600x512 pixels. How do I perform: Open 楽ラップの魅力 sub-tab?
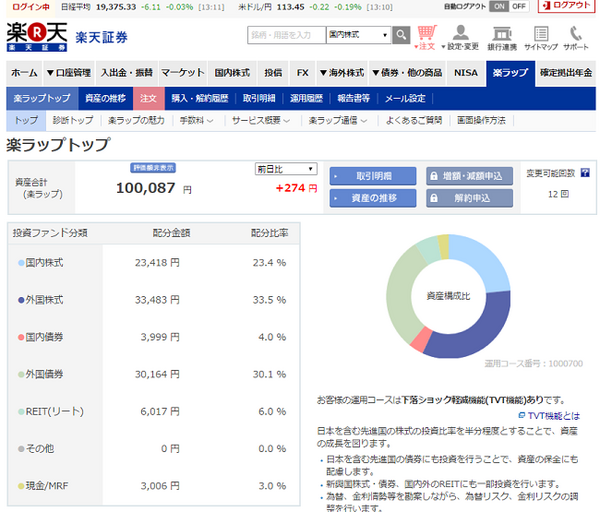click(x=136, y=121)
